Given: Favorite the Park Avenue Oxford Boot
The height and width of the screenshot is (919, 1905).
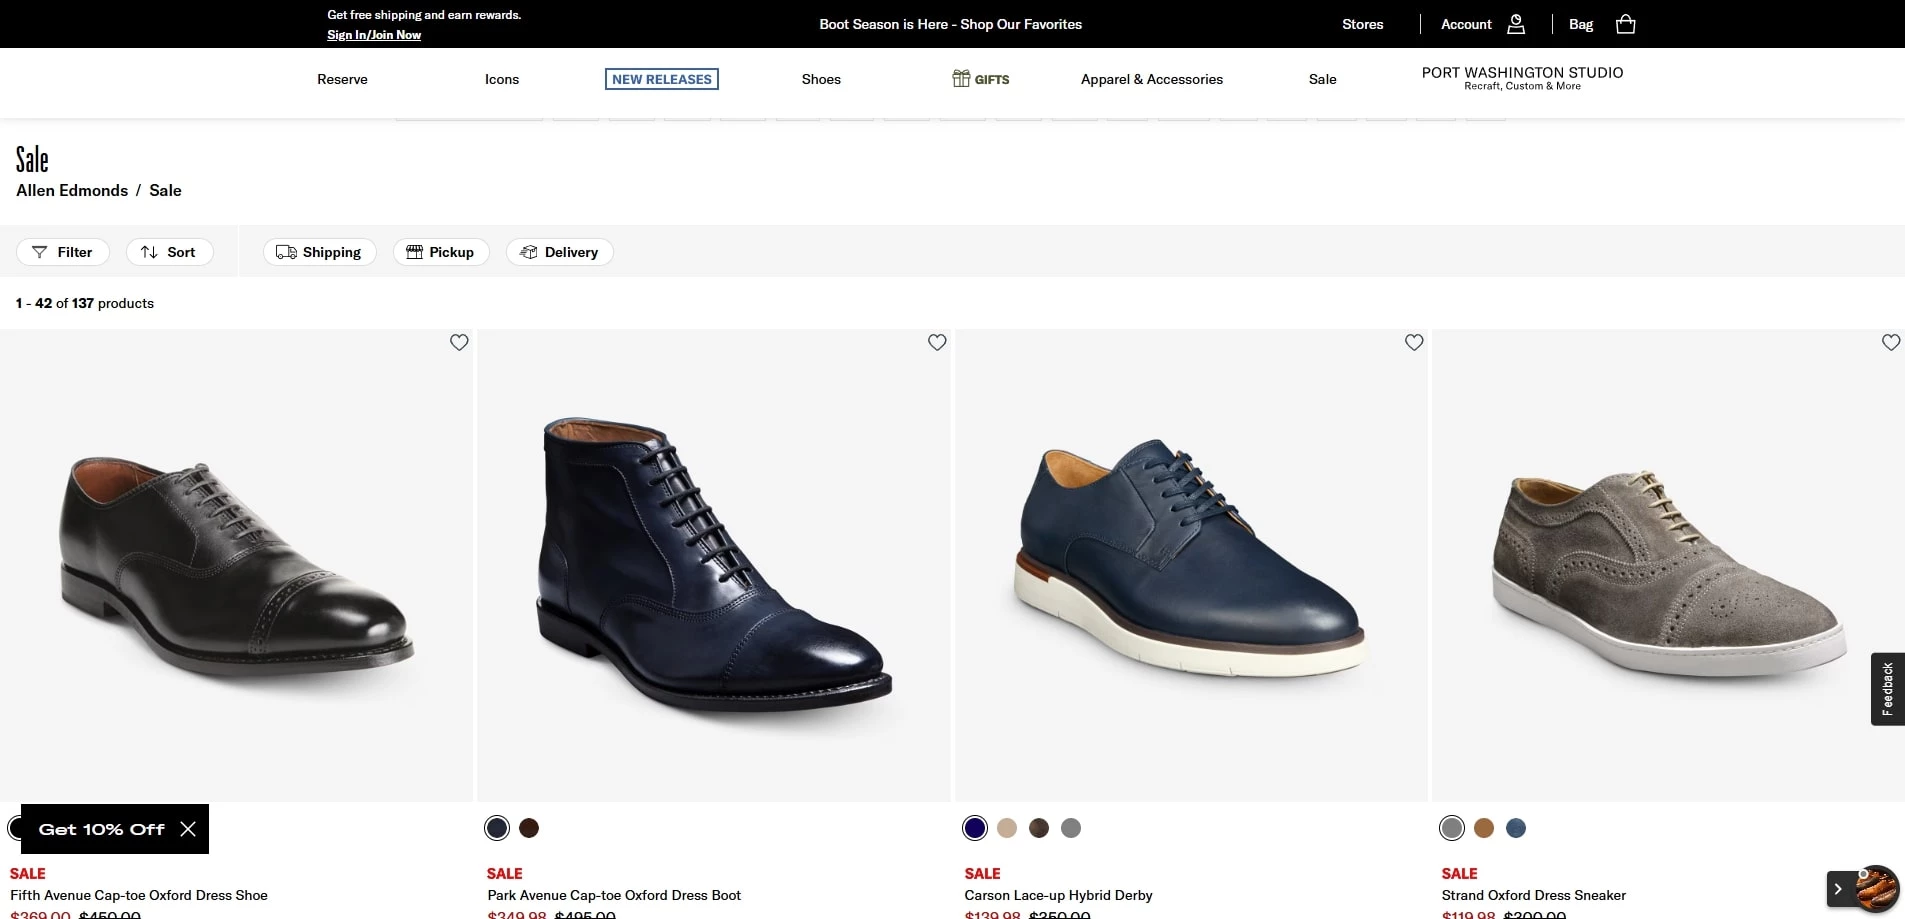Looking at the screenshot, I should [937, 342].
